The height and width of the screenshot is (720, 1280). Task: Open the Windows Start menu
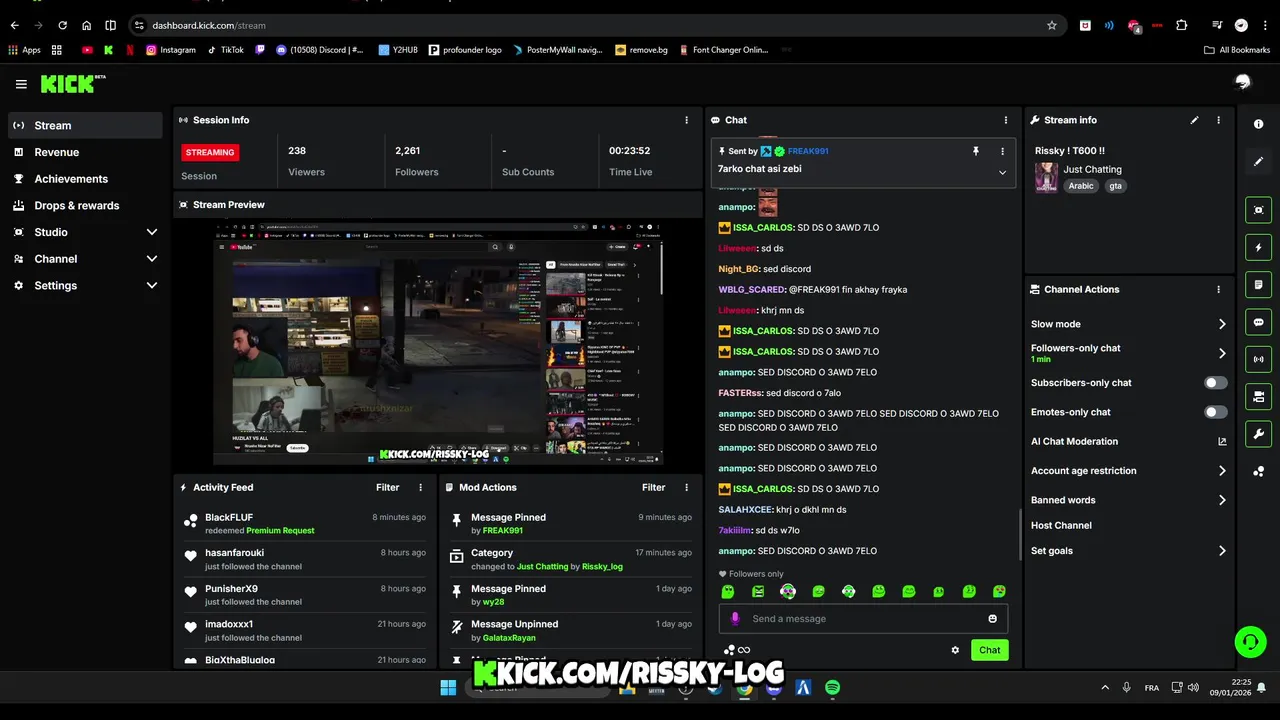point(448,688)
